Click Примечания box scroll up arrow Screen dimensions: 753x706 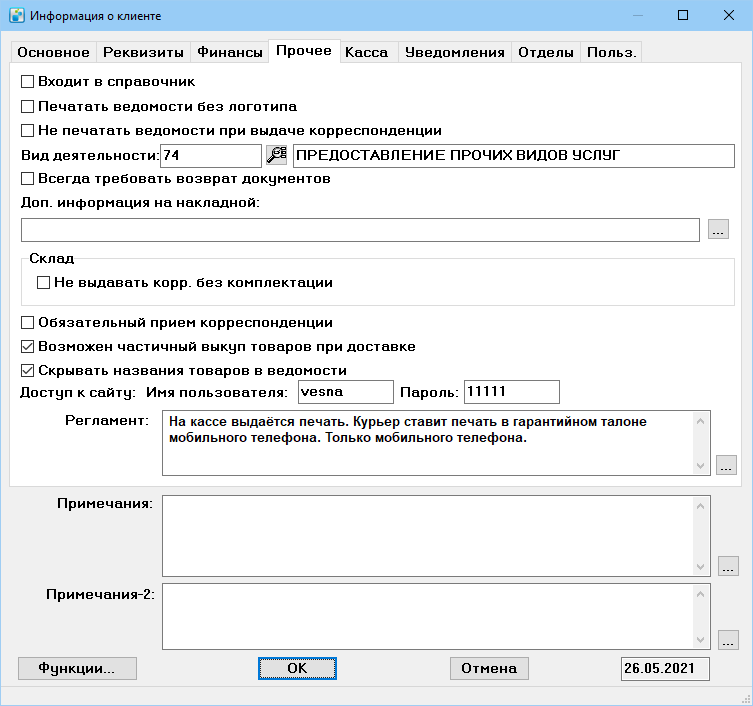coord(700,506)
